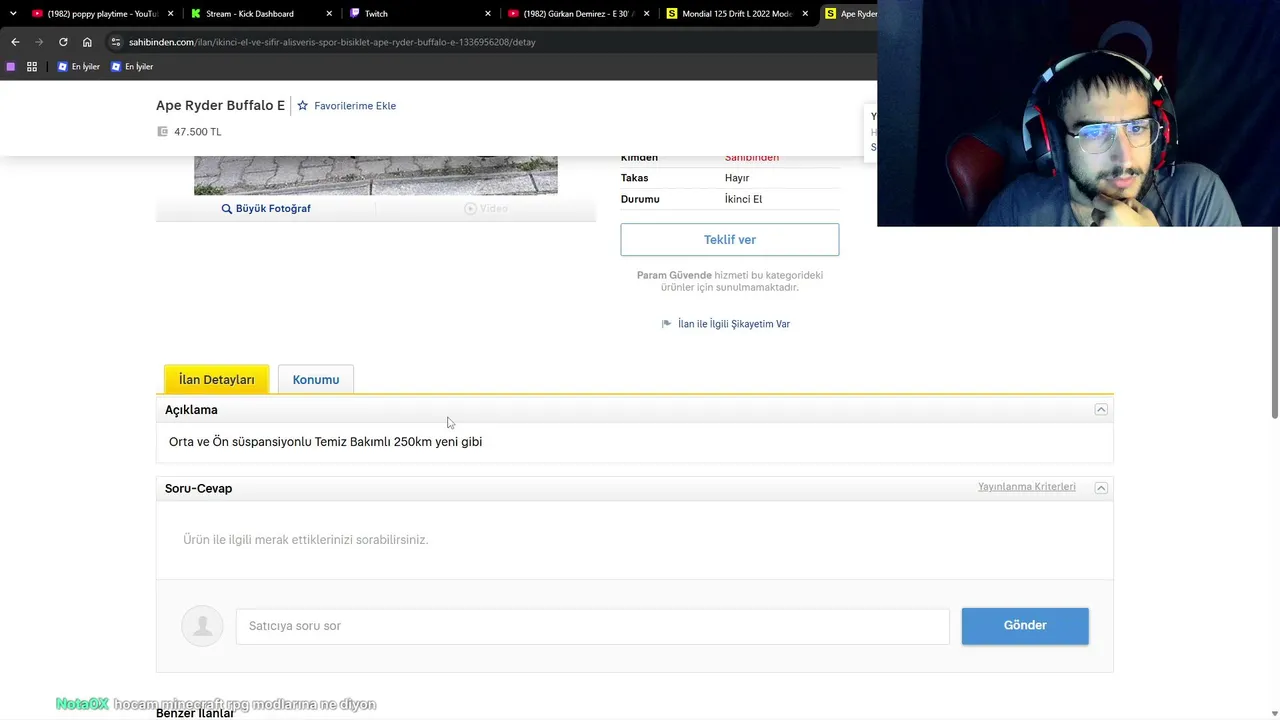Add listing via 'Favorilerime Ekle' link
Screen dimensions: 1280x720
click(x=355, y=106)
